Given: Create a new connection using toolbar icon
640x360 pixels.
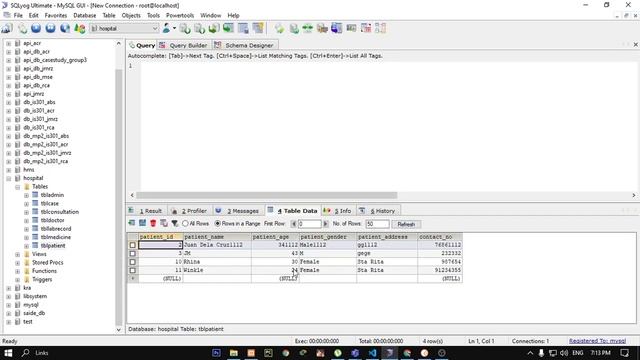Looking at the screenshot, I should (x=7, y=28).
